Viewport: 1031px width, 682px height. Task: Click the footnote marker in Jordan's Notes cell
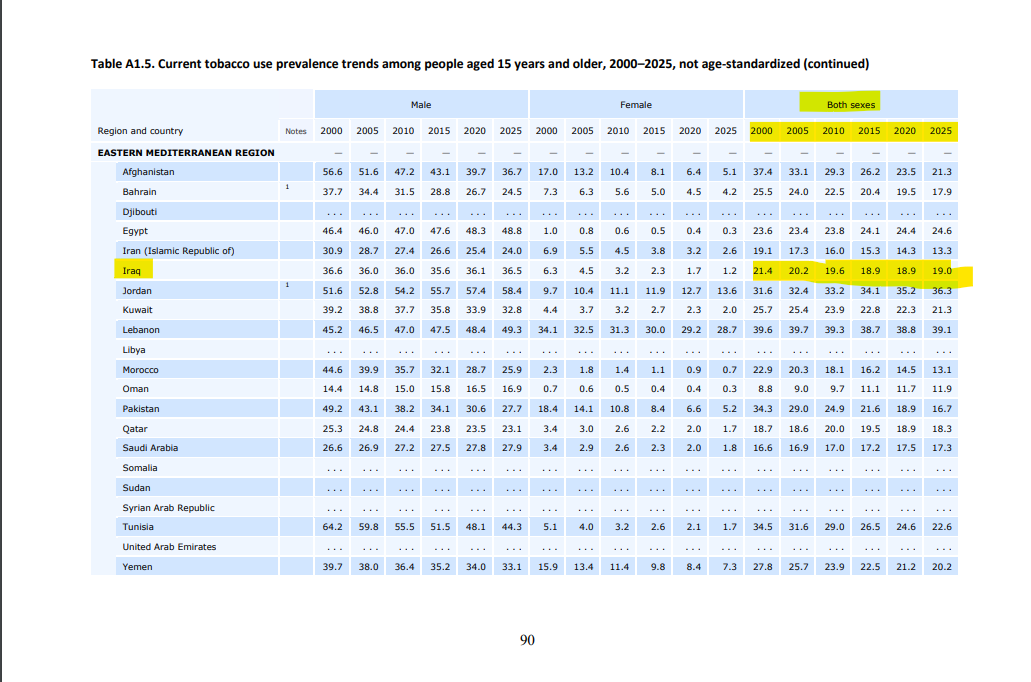286,286
